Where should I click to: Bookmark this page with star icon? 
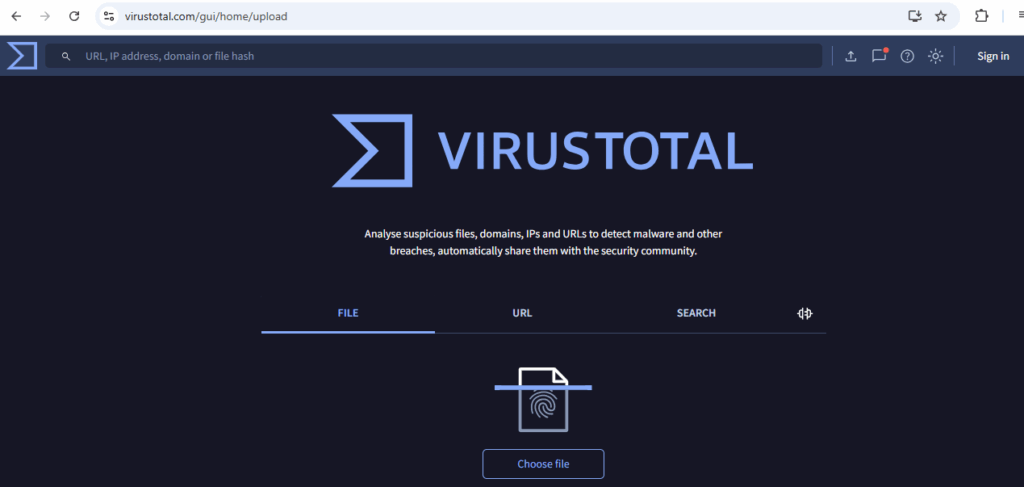pyautogui.click(x=940, y=16)
